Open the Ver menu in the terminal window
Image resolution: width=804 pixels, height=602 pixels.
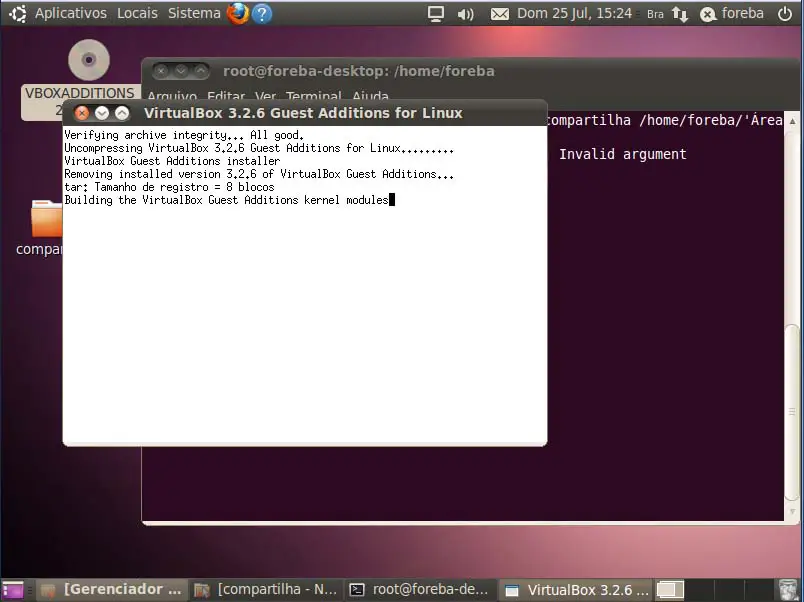[266, 96]
